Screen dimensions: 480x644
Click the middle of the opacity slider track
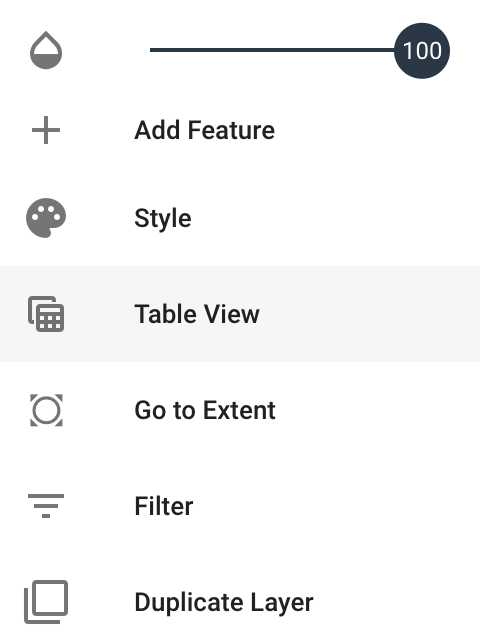coord(272,50)
